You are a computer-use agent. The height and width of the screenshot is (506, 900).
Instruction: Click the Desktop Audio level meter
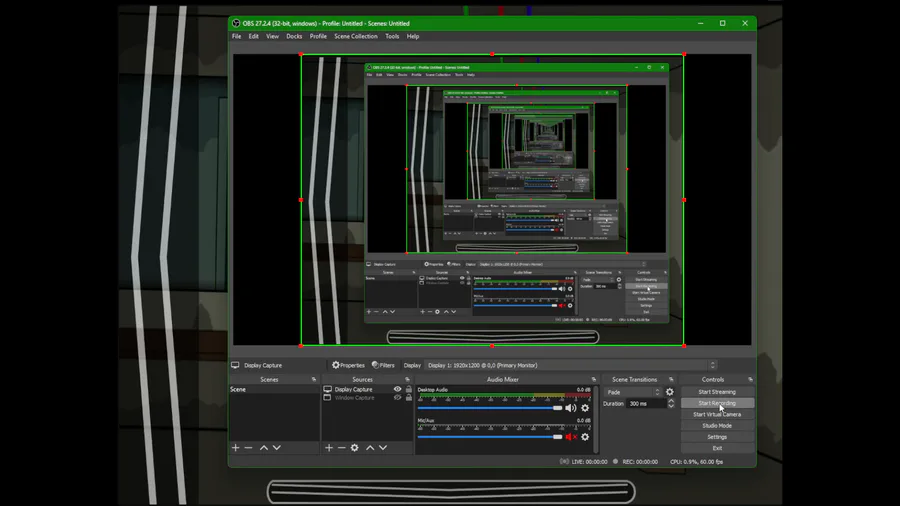coord(504,395)
